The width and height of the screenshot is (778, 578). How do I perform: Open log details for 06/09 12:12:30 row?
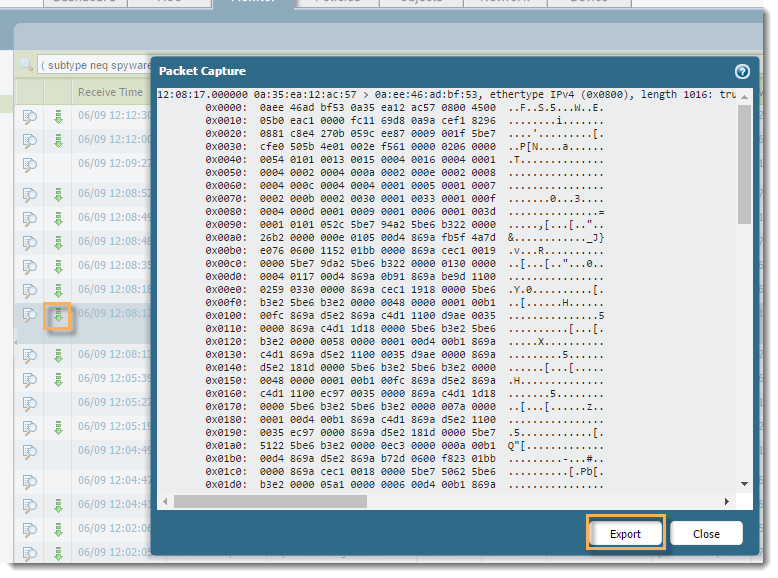[x=29, y=117]
